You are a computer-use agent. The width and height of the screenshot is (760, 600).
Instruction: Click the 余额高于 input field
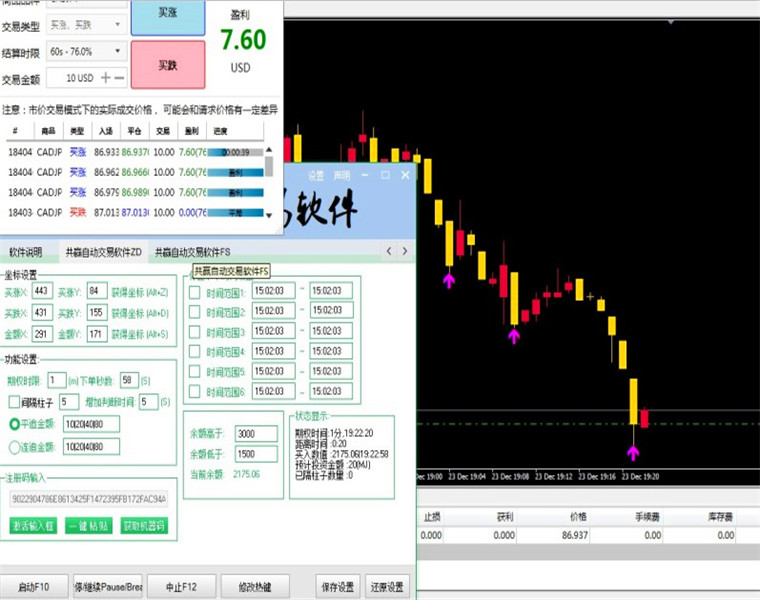256,434
